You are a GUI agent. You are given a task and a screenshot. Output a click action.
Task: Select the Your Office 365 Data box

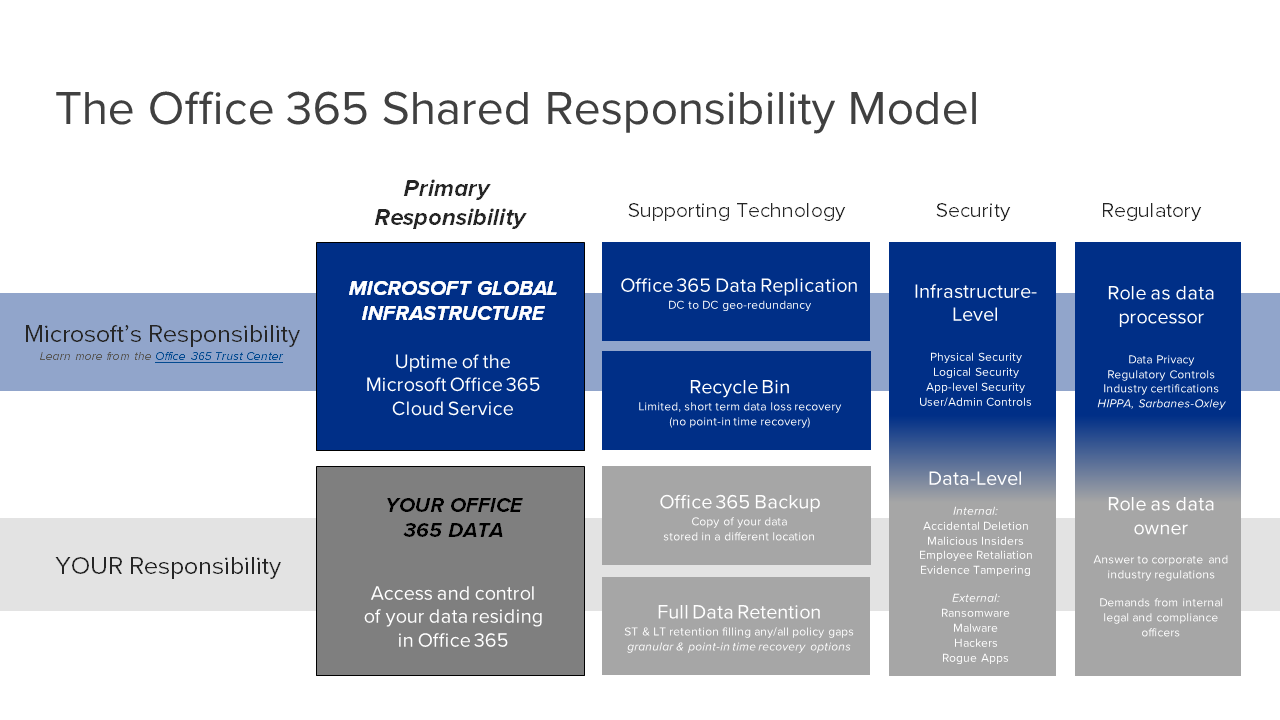point(450,570)
